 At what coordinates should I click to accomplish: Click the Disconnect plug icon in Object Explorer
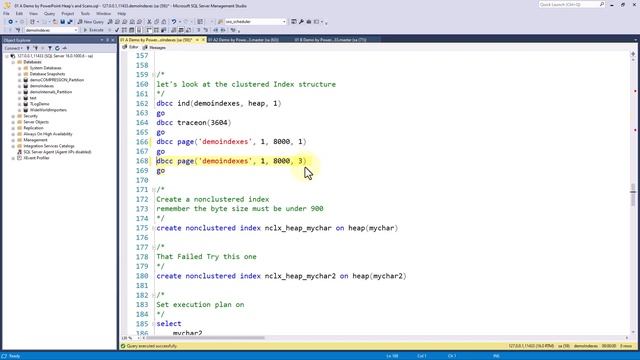coord(36,48)
